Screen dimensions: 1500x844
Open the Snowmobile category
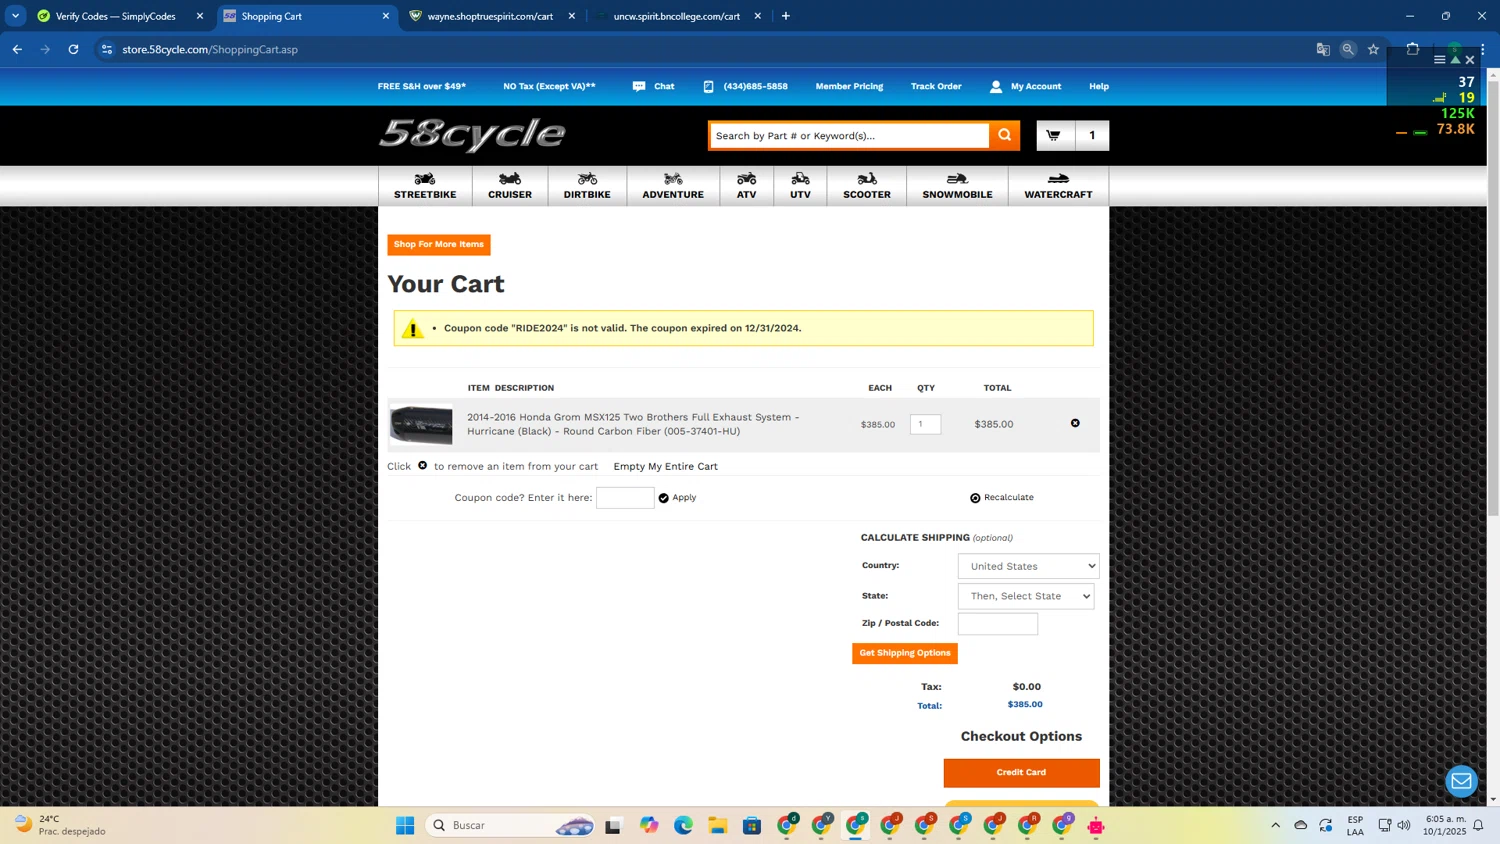coord(957,186)
